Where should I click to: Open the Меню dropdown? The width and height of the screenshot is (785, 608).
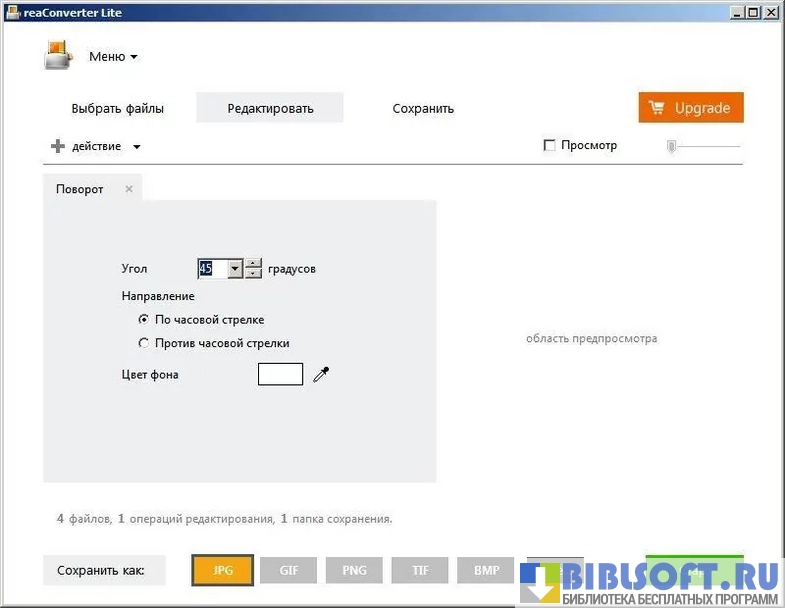pyautogui.click(x=113, y=57)
